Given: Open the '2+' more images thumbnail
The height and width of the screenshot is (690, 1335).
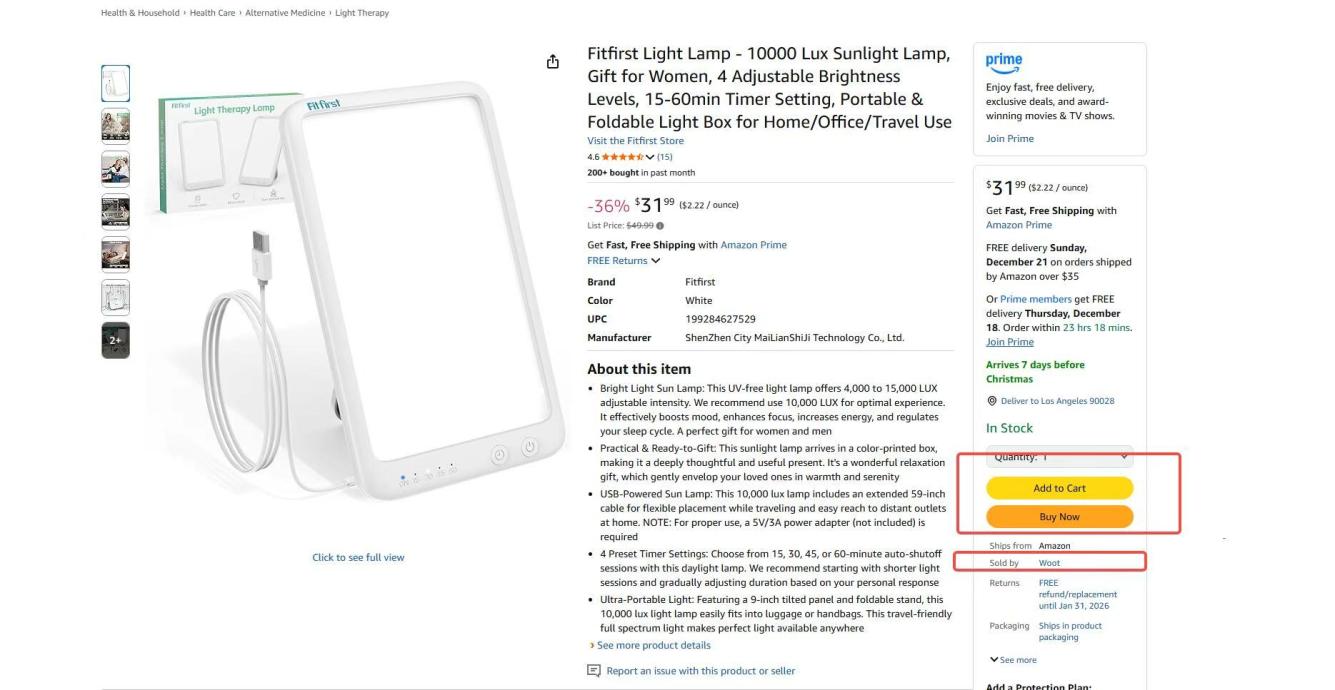Looking at the screenshot, I should tap(116, 341).
